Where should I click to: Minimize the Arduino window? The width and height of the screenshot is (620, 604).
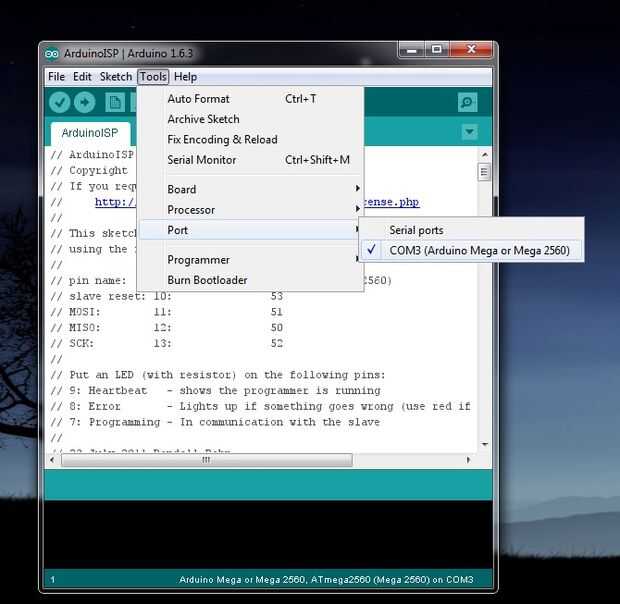(412, 50)
